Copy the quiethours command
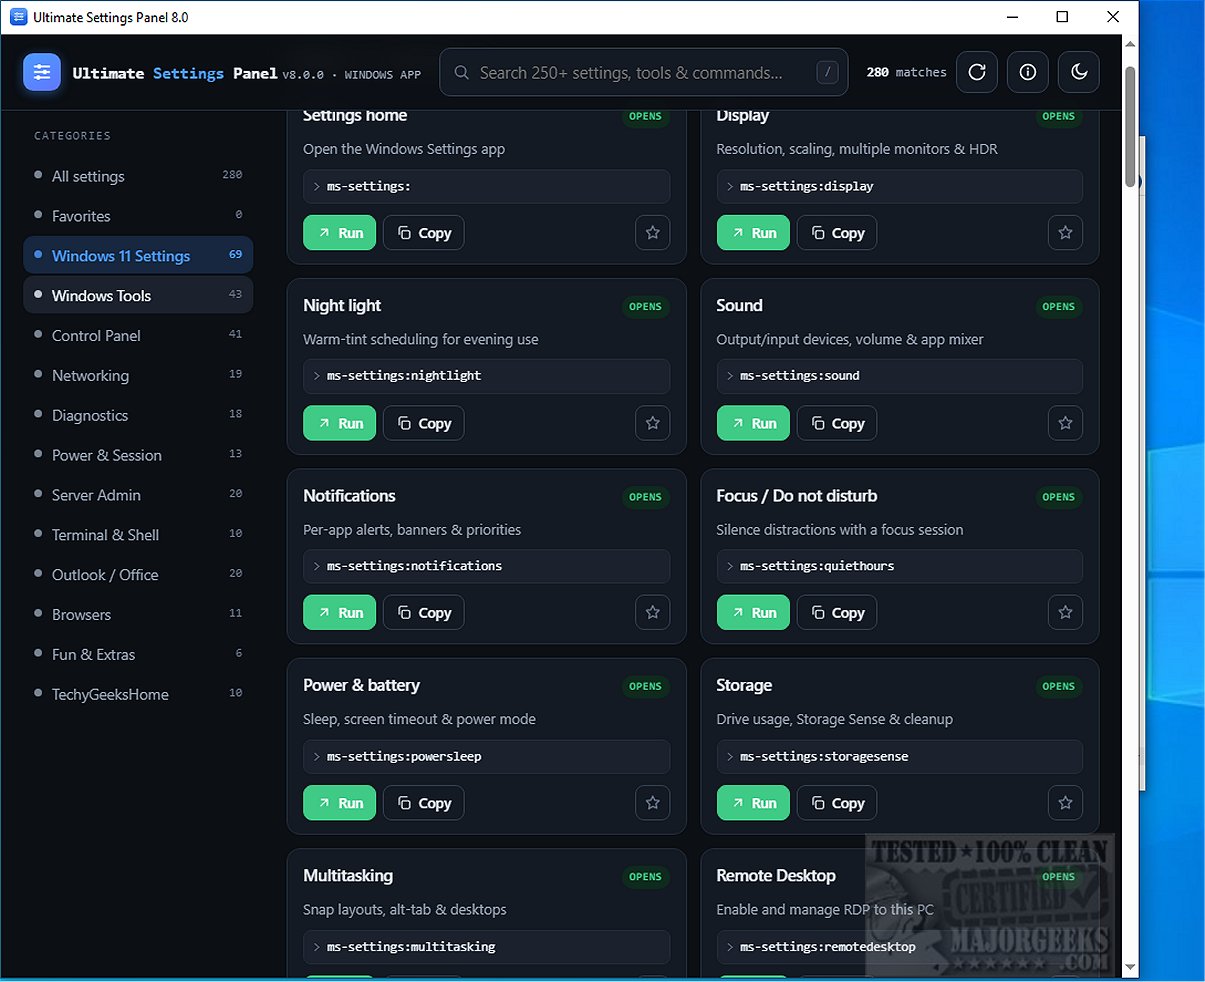Screen dimensions: 1205x982 (x=837, y=612)
